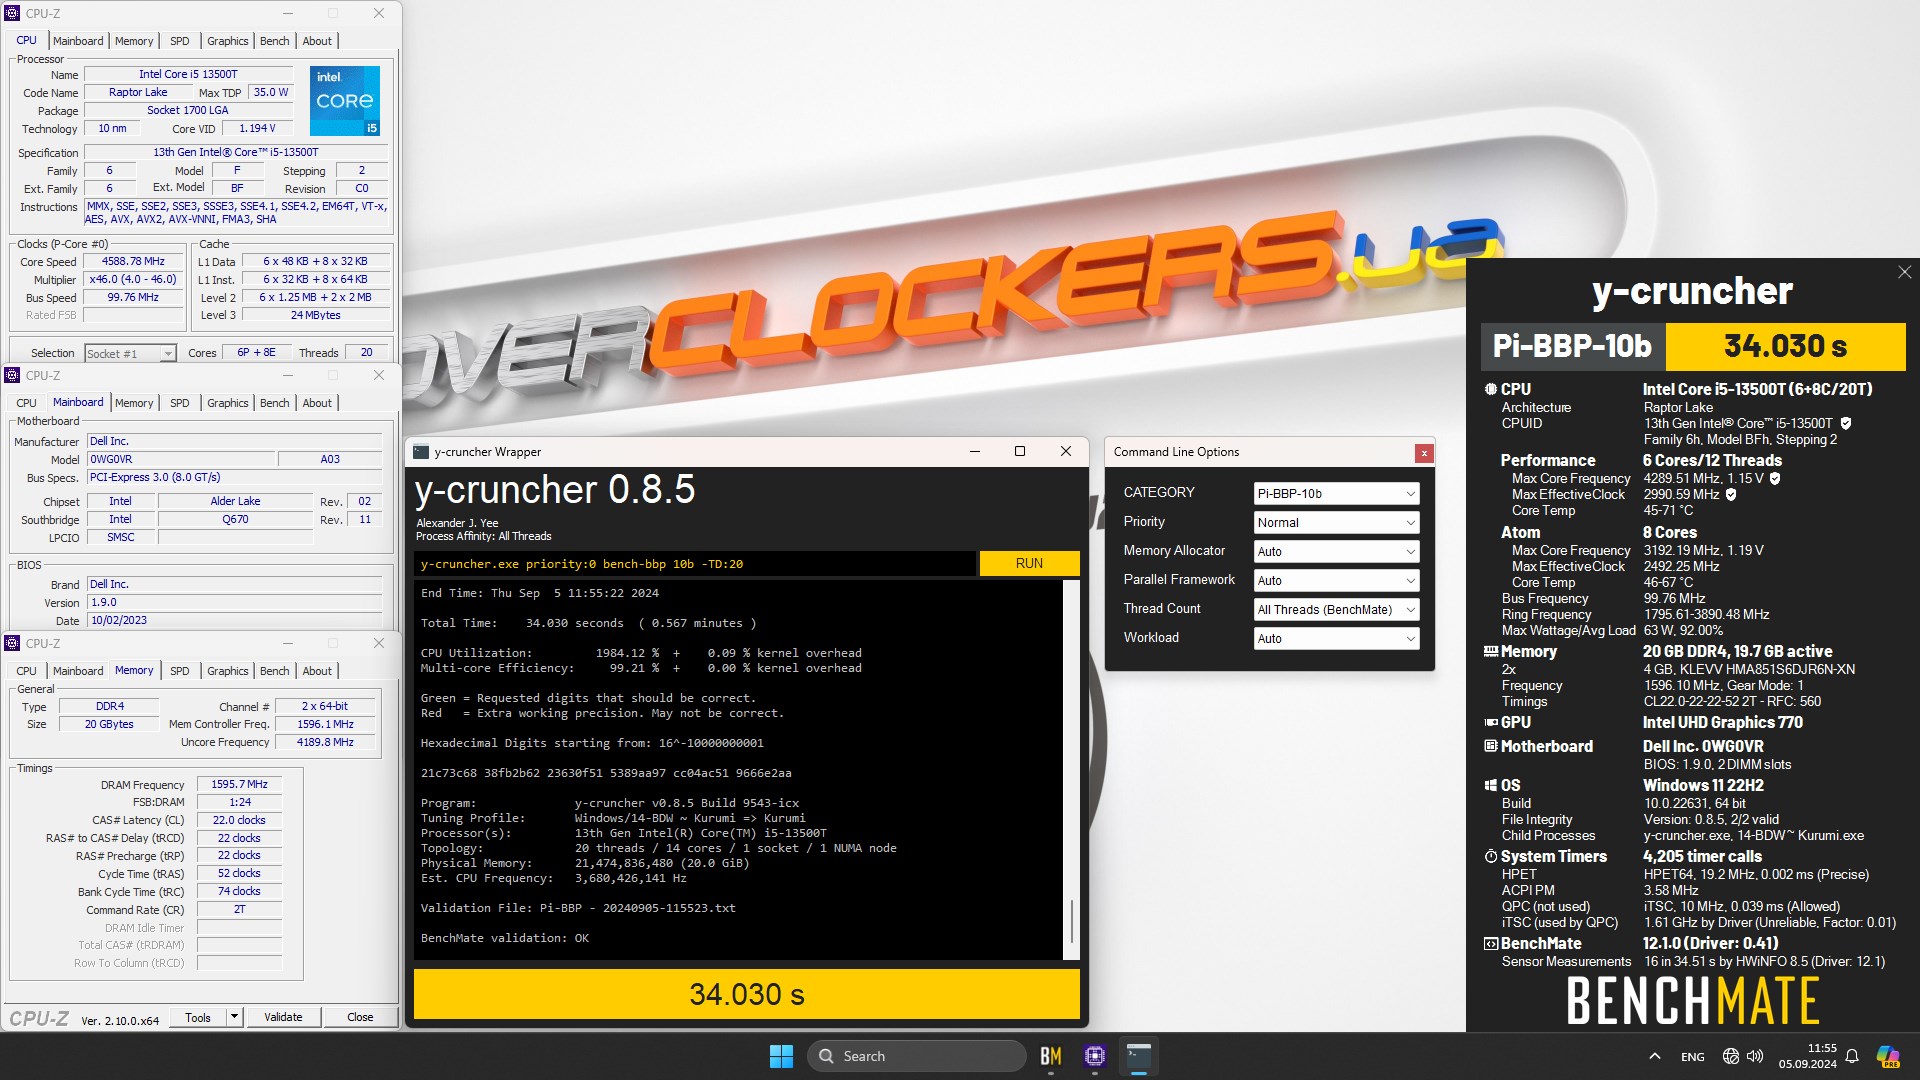Open Graphics tab in middle CPU-Z window

point(228,403)
